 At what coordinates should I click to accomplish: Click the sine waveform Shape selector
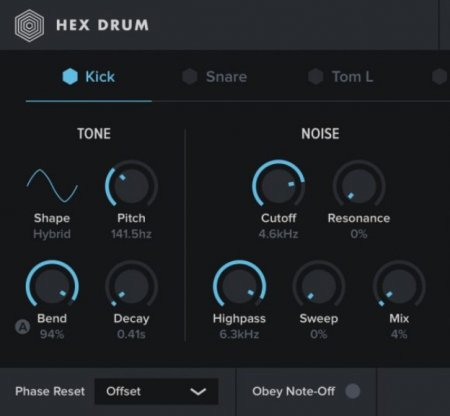52,186
